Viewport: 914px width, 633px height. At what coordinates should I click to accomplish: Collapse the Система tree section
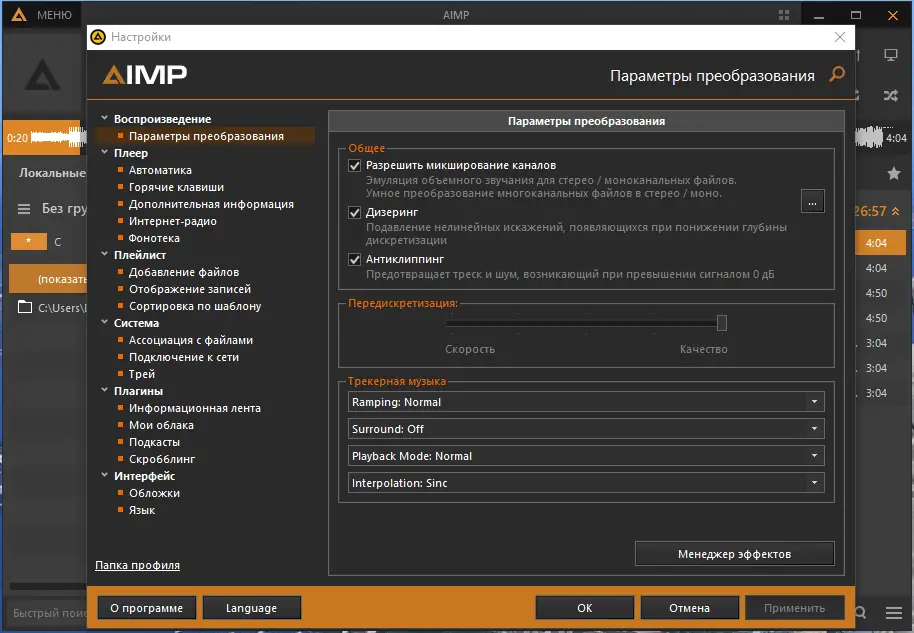pyautogui.click(x=104, y=322)
